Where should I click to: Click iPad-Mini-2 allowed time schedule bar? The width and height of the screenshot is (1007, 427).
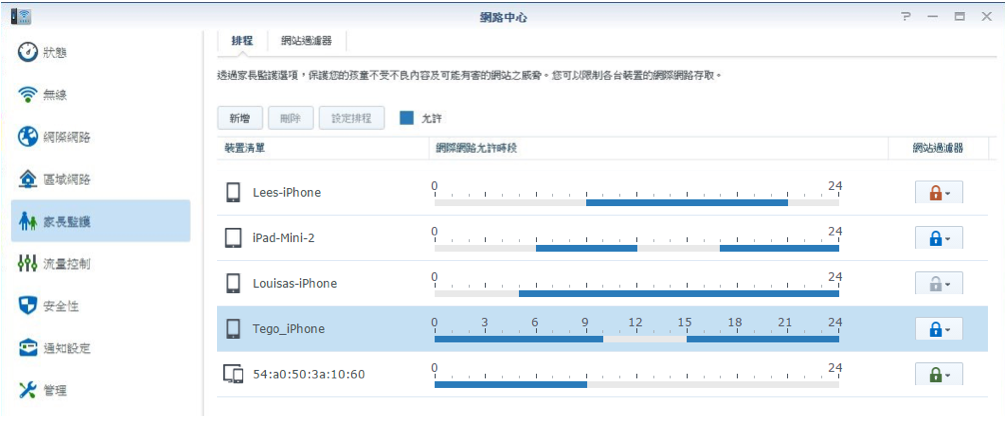point(636,248)
